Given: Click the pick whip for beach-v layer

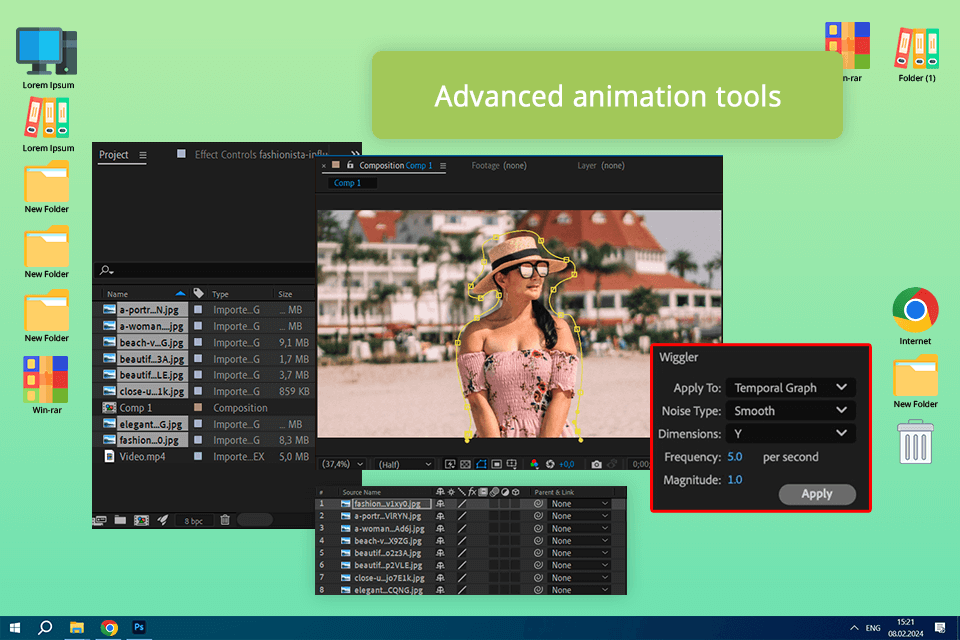Looking at the screenshot, I should [538, 541].
